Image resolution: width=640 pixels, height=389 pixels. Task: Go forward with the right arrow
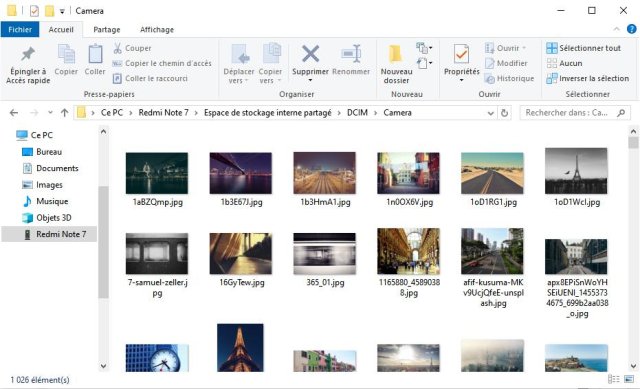pos(34,113)
